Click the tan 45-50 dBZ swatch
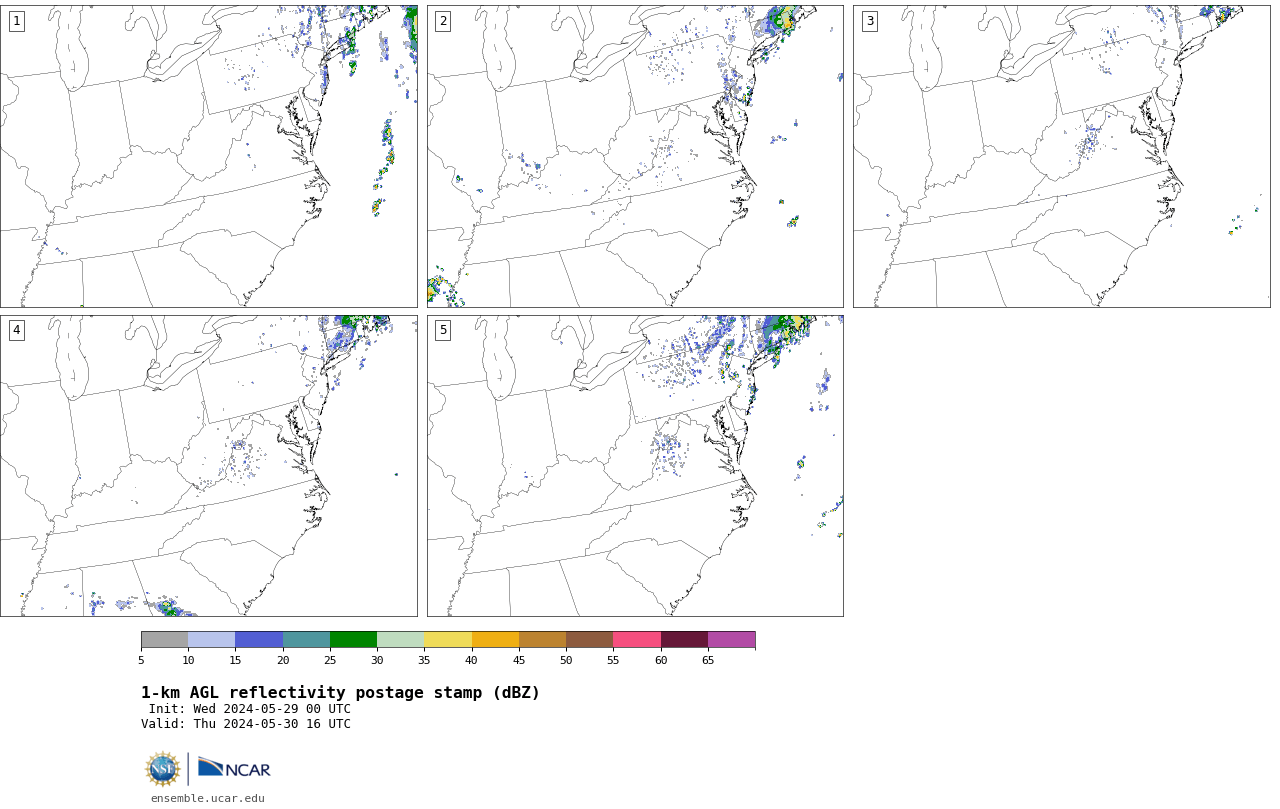 (542, 640)
